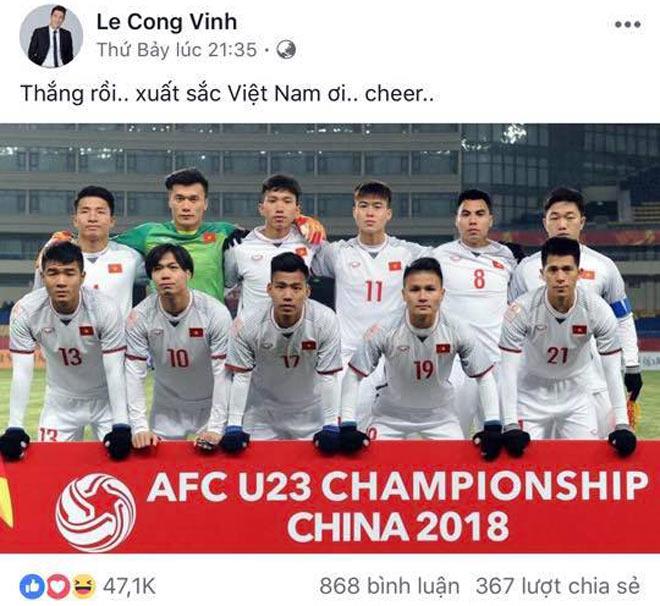660x606 pixels.
Task: Click the AFC U23 Championship banner text
Action: (398, 507)
